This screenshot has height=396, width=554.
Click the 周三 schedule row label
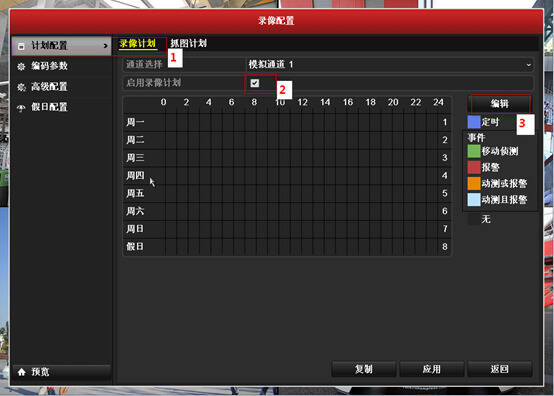point(135,158)
